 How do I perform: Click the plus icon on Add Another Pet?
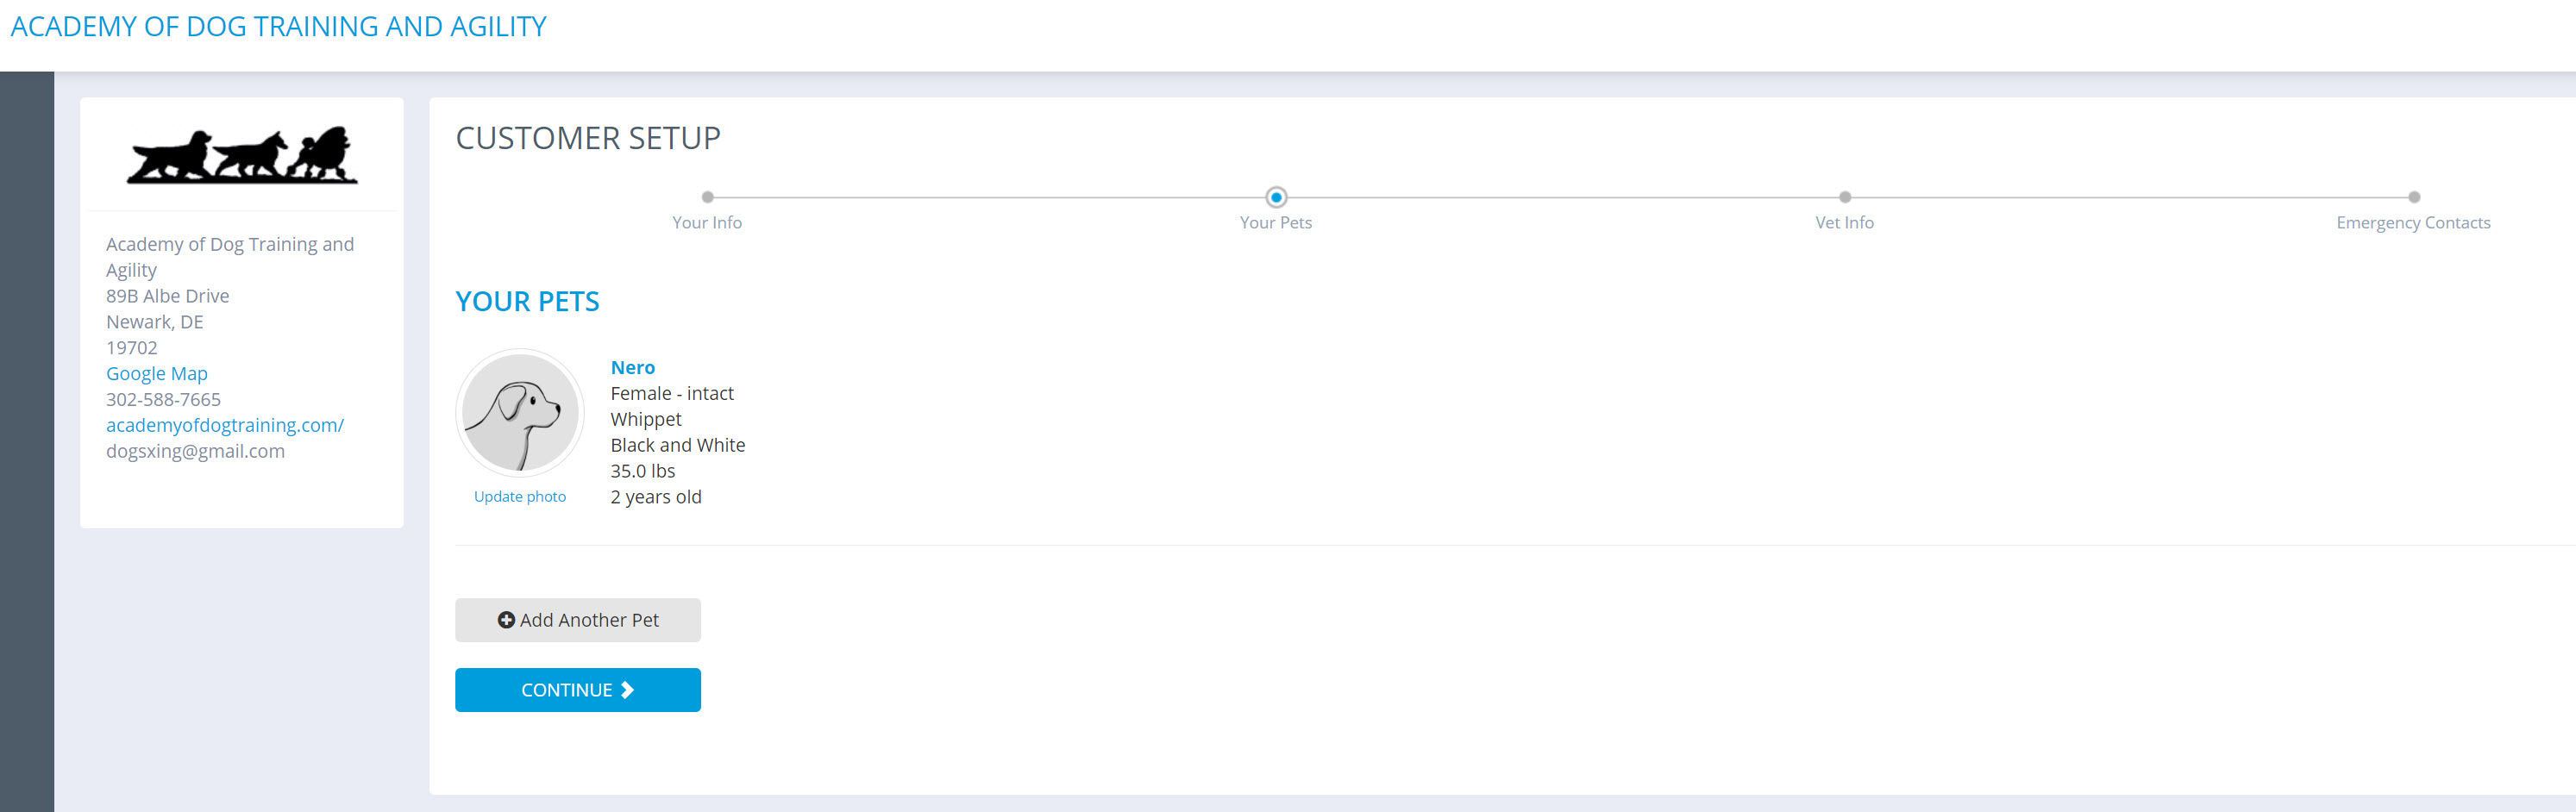coord(506,620)
